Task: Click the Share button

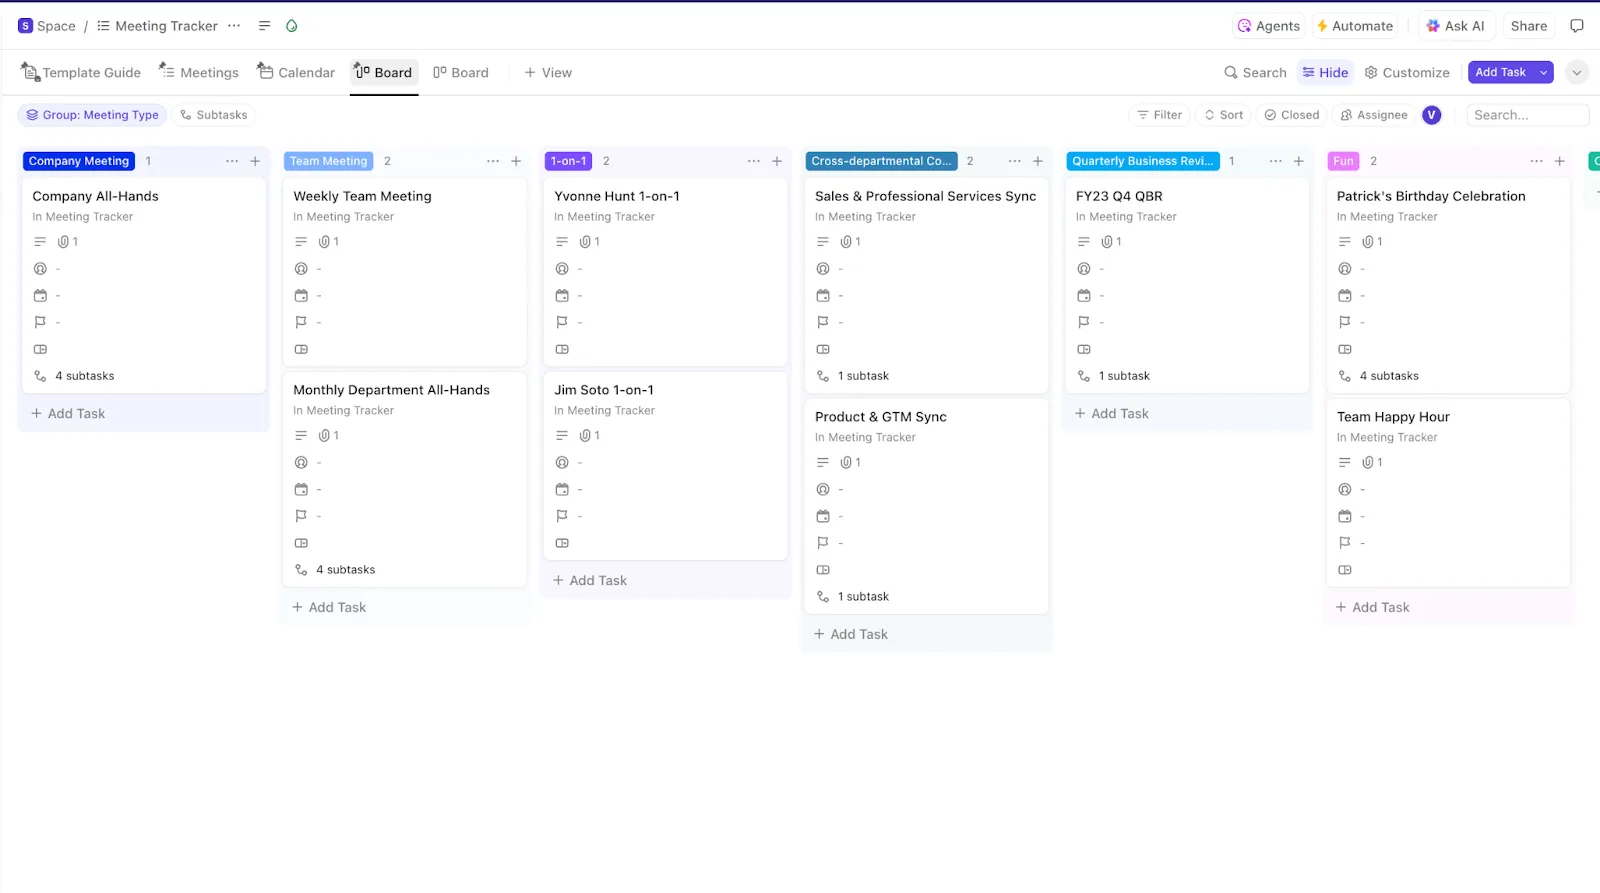Action: [x=1529, y=26]
